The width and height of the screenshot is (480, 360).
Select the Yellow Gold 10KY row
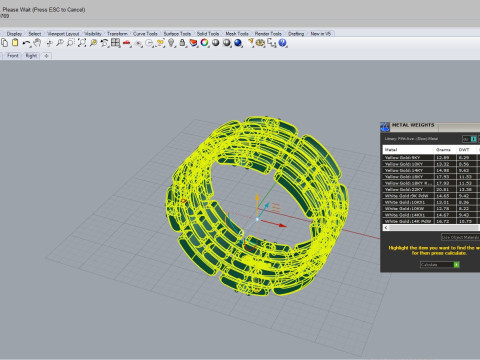[x=431, y=164]
